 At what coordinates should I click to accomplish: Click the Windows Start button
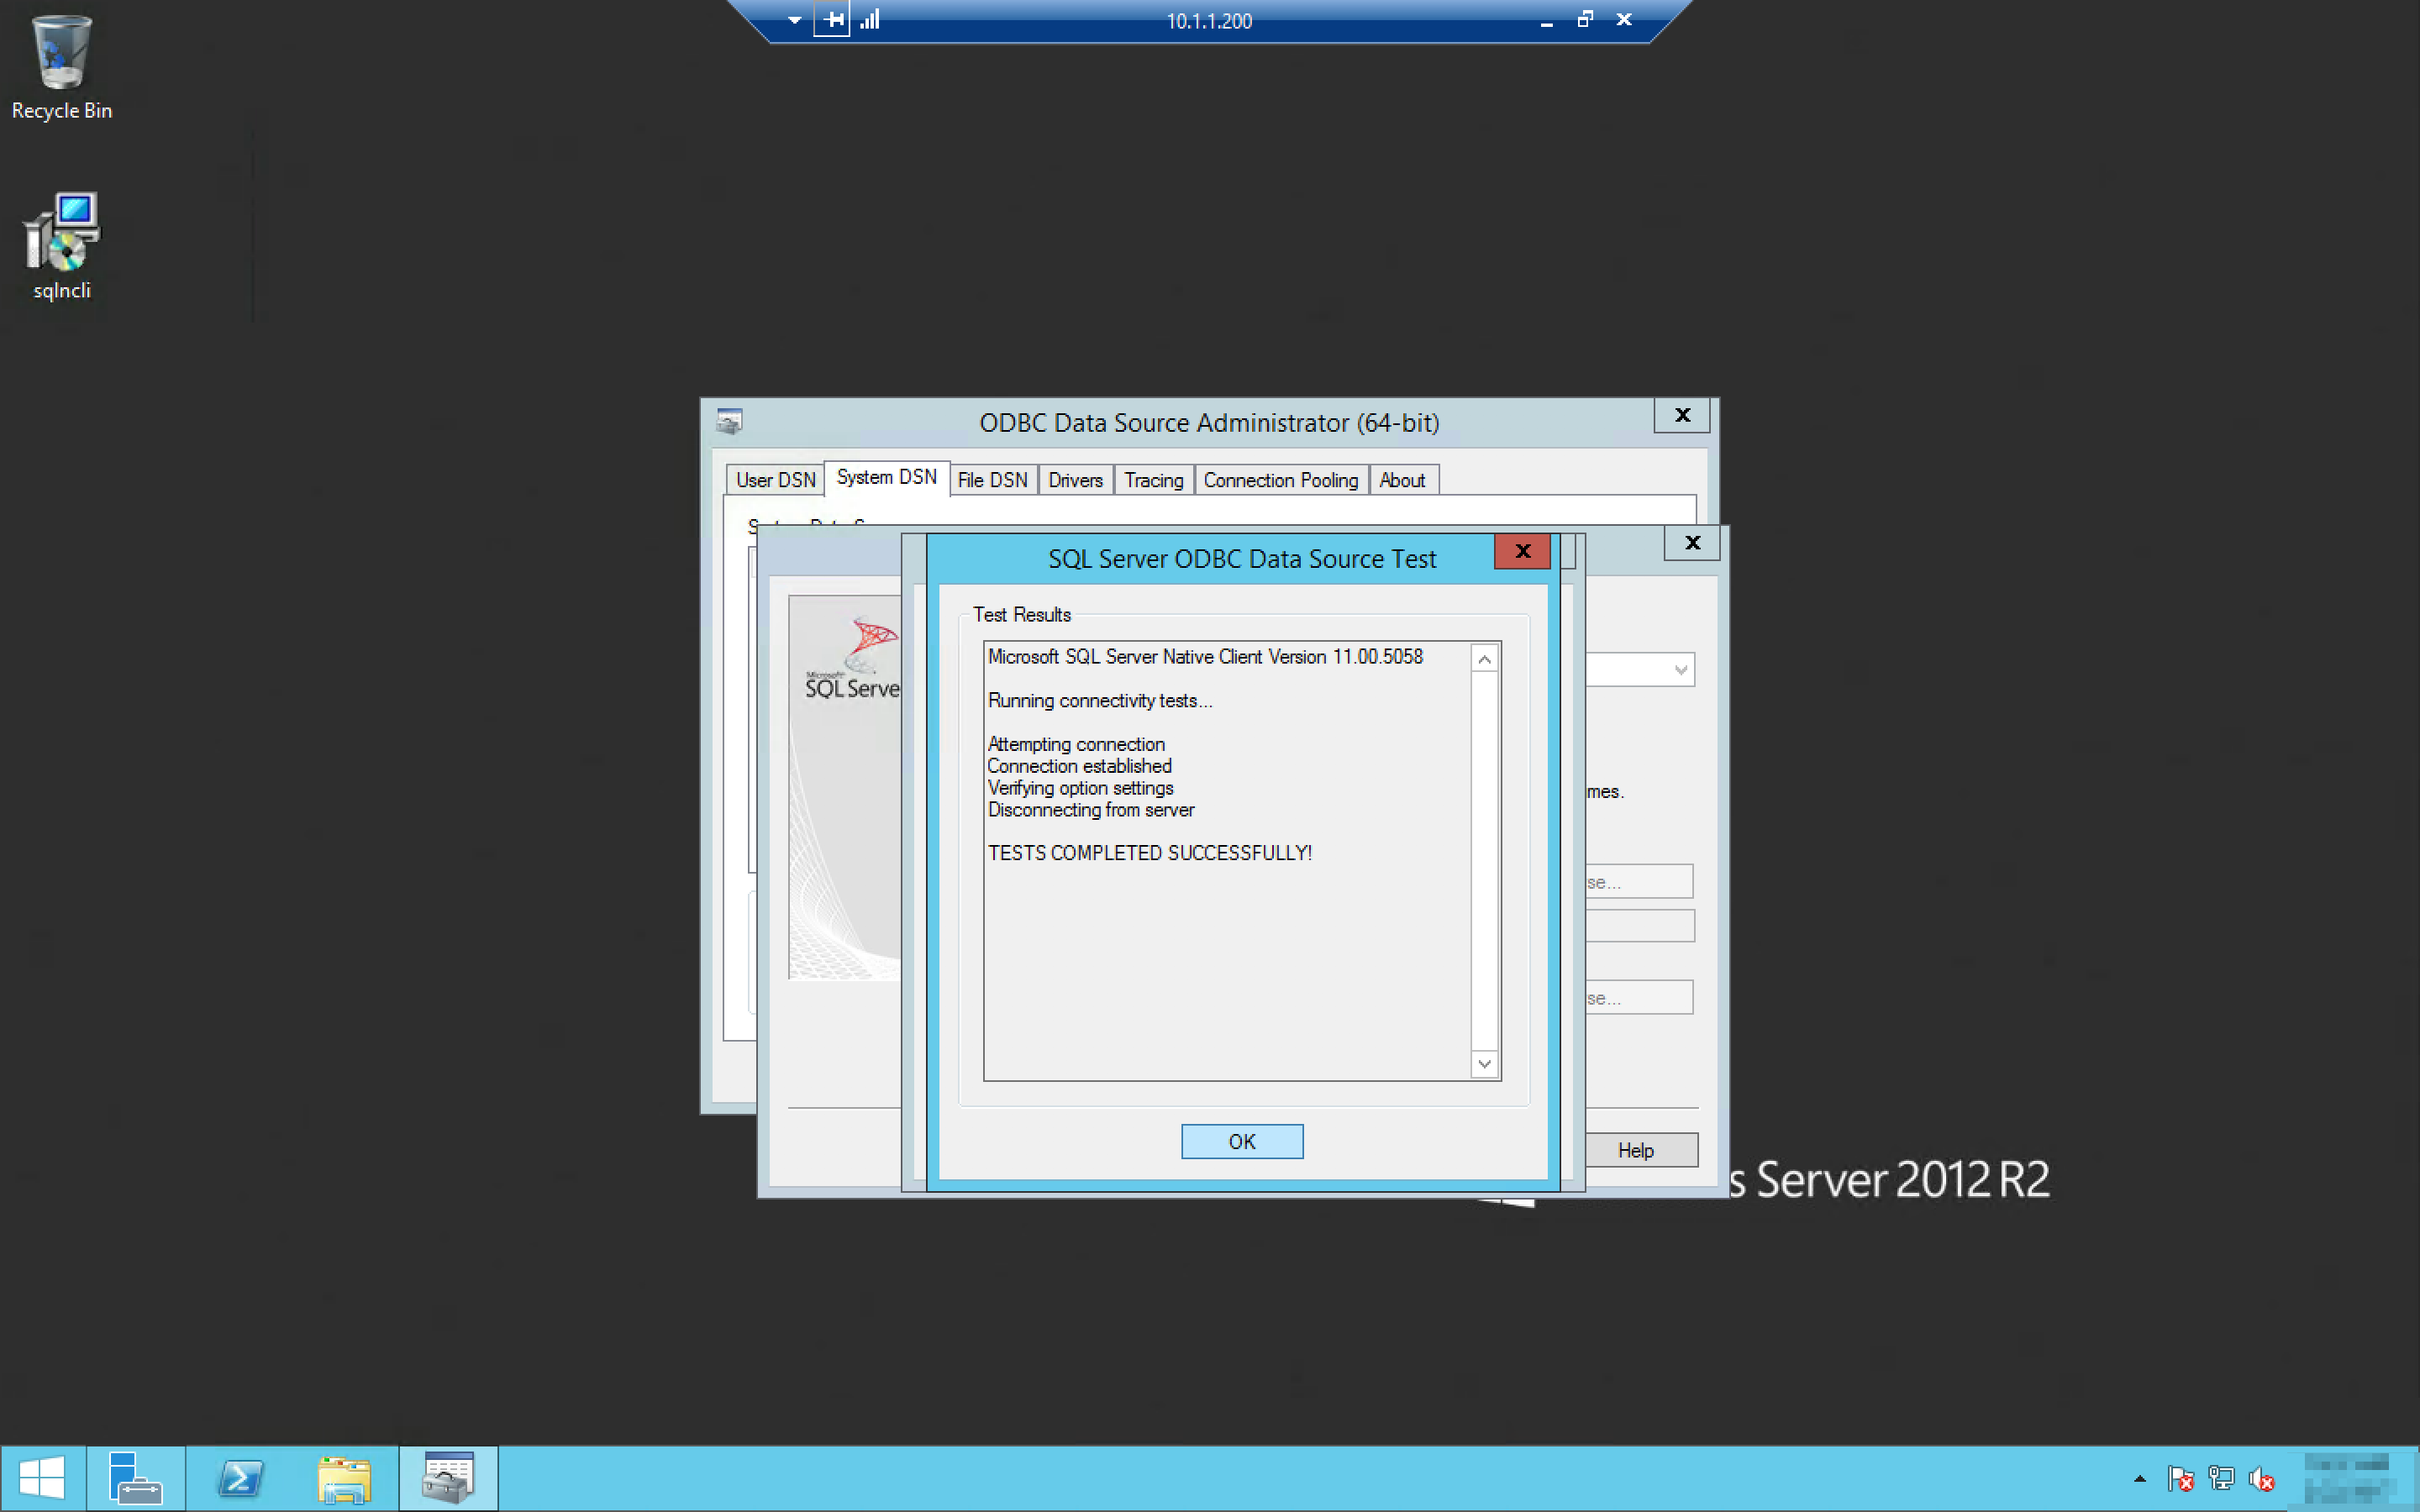(x=42, y=1478)
